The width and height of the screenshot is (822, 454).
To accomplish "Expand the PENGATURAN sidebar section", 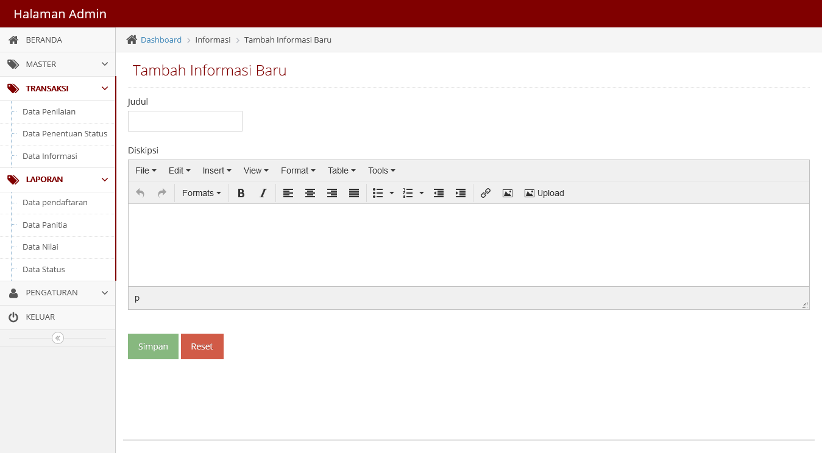I will (x=58, y=293).
